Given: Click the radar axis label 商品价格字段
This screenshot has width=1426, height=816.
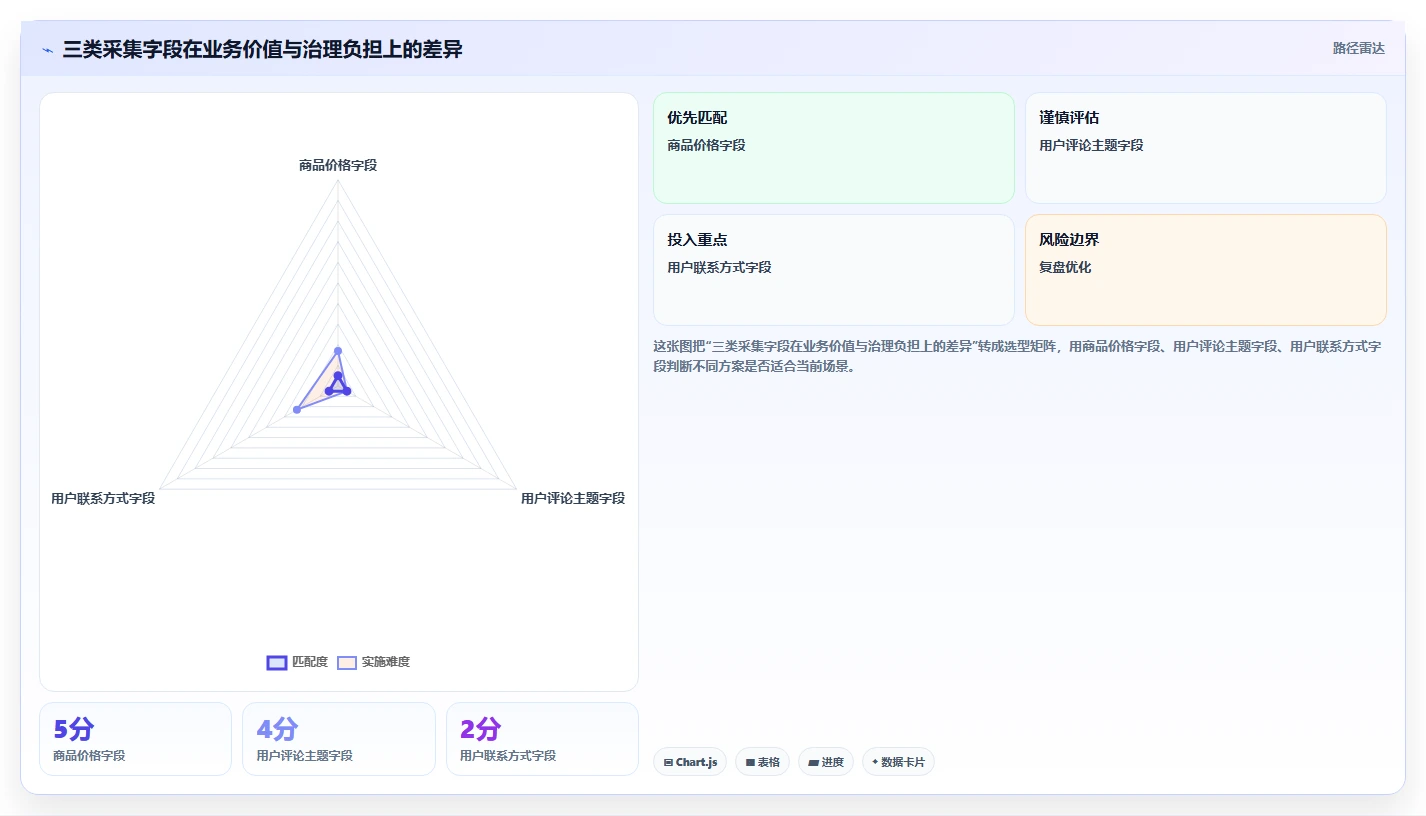Looking at the screenshot, I should click(x=338, y=165).
